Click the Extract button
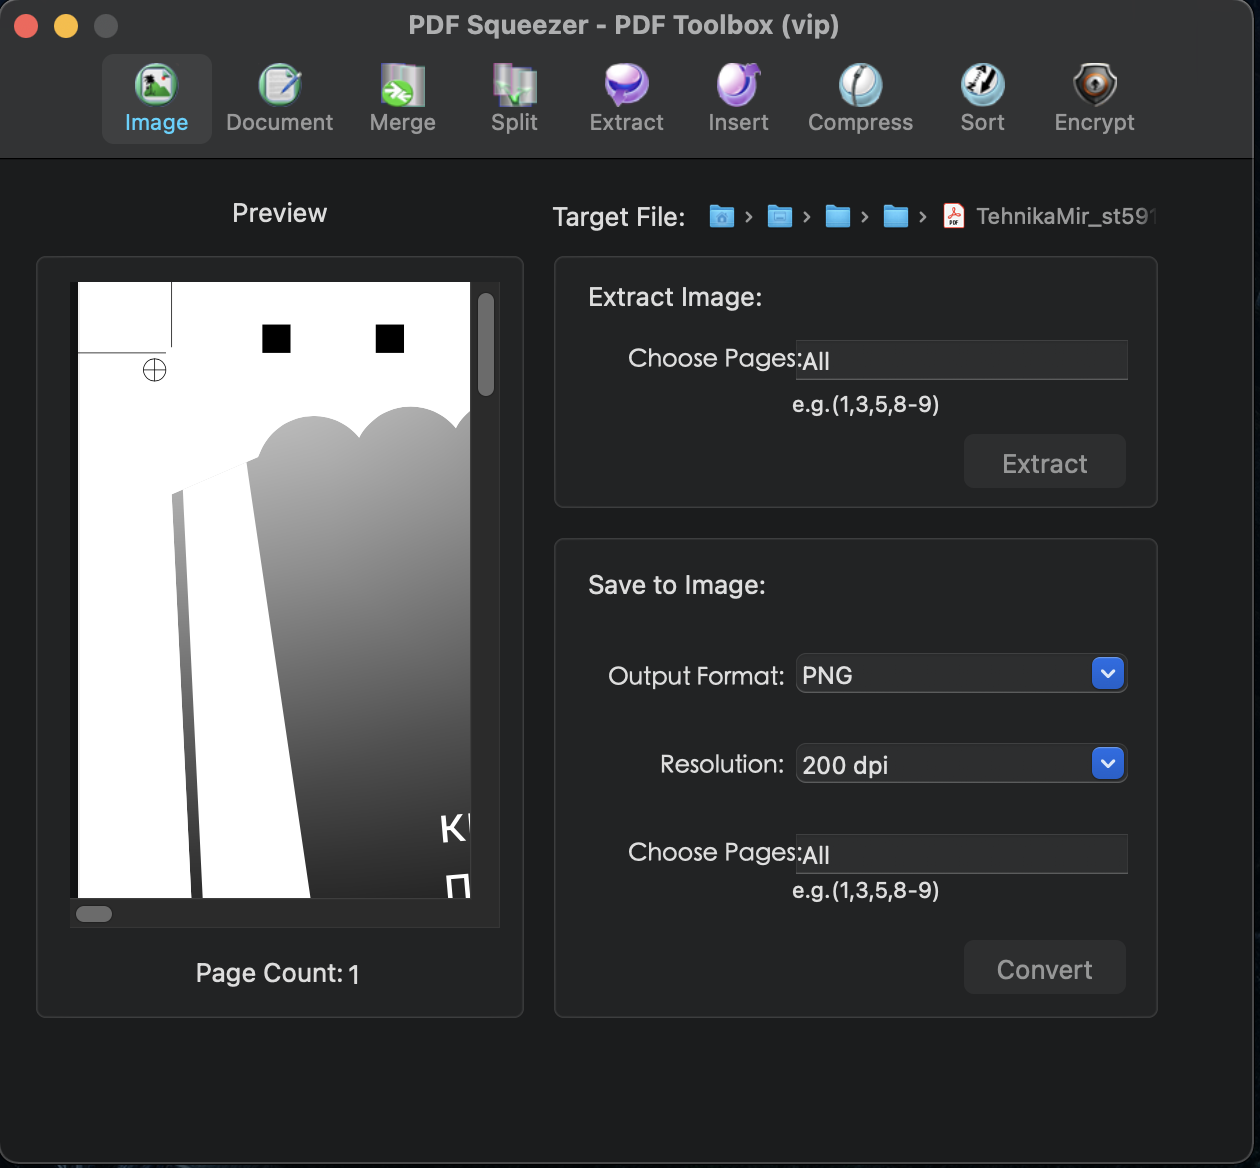Image resolution: width=1260 pixels, height=1168 pixels. coord(1044,462)
